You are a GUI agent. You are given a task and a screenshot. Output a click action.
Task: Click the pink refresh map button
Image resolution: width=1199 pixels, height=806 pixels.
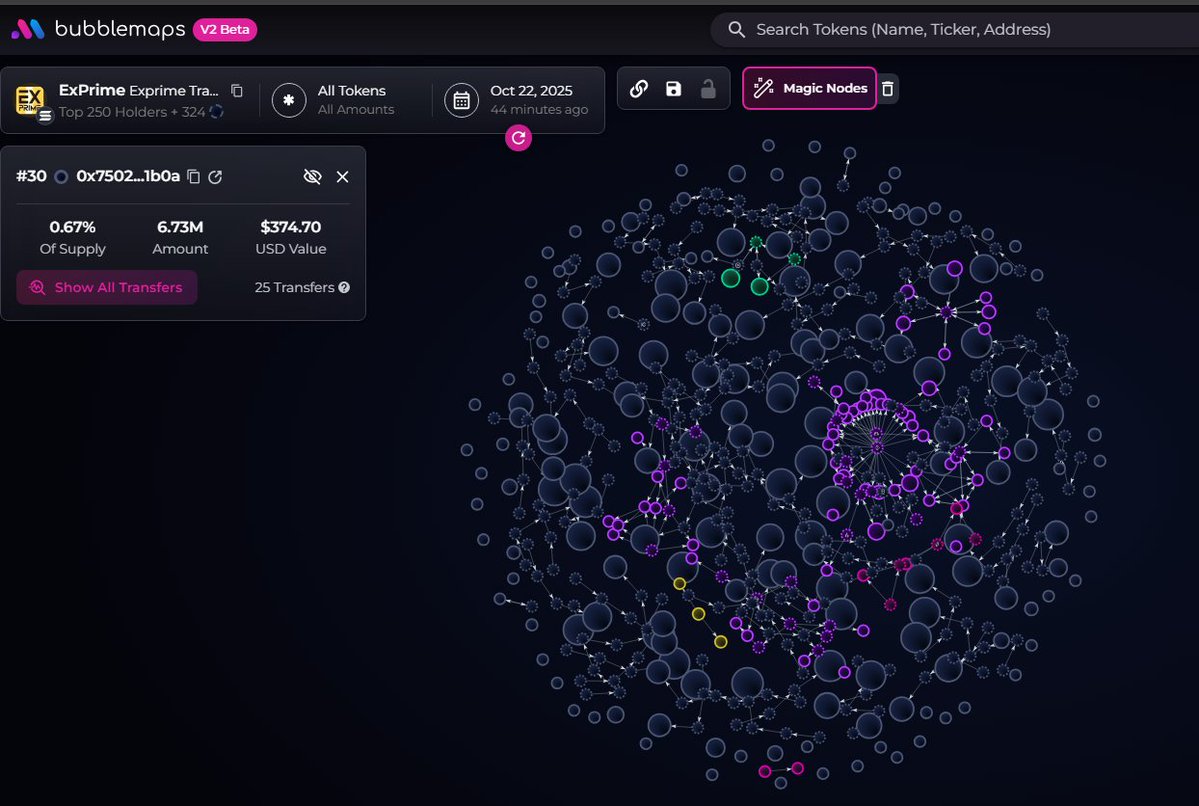point(518,138)
